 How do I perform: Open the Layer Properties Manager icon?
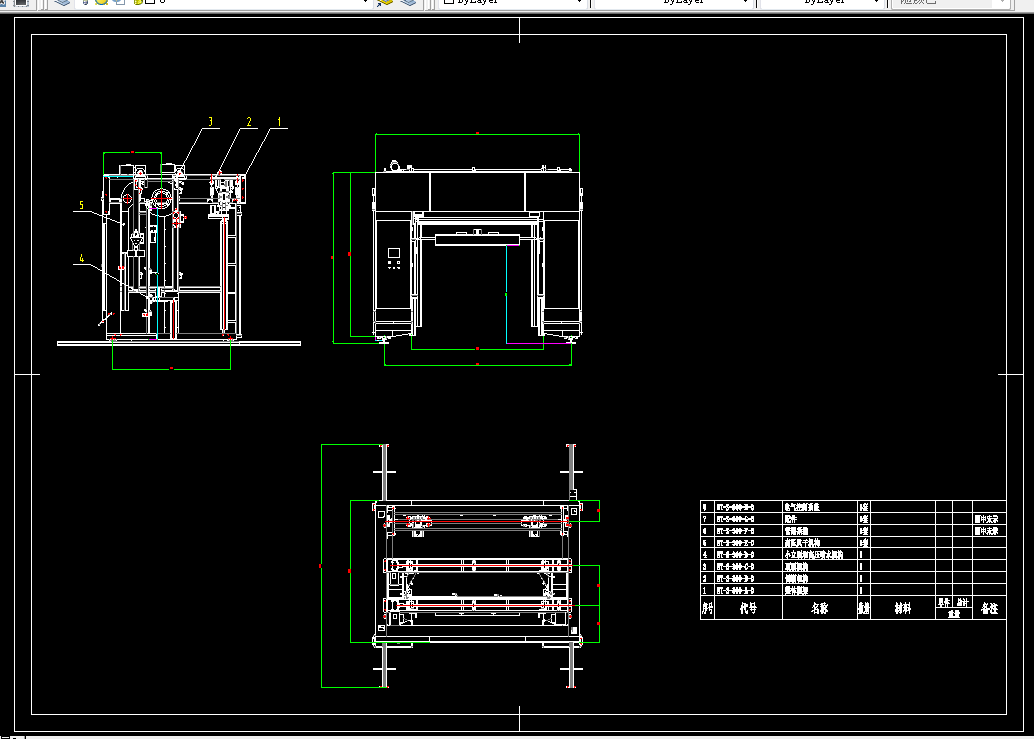coord(63,2)
